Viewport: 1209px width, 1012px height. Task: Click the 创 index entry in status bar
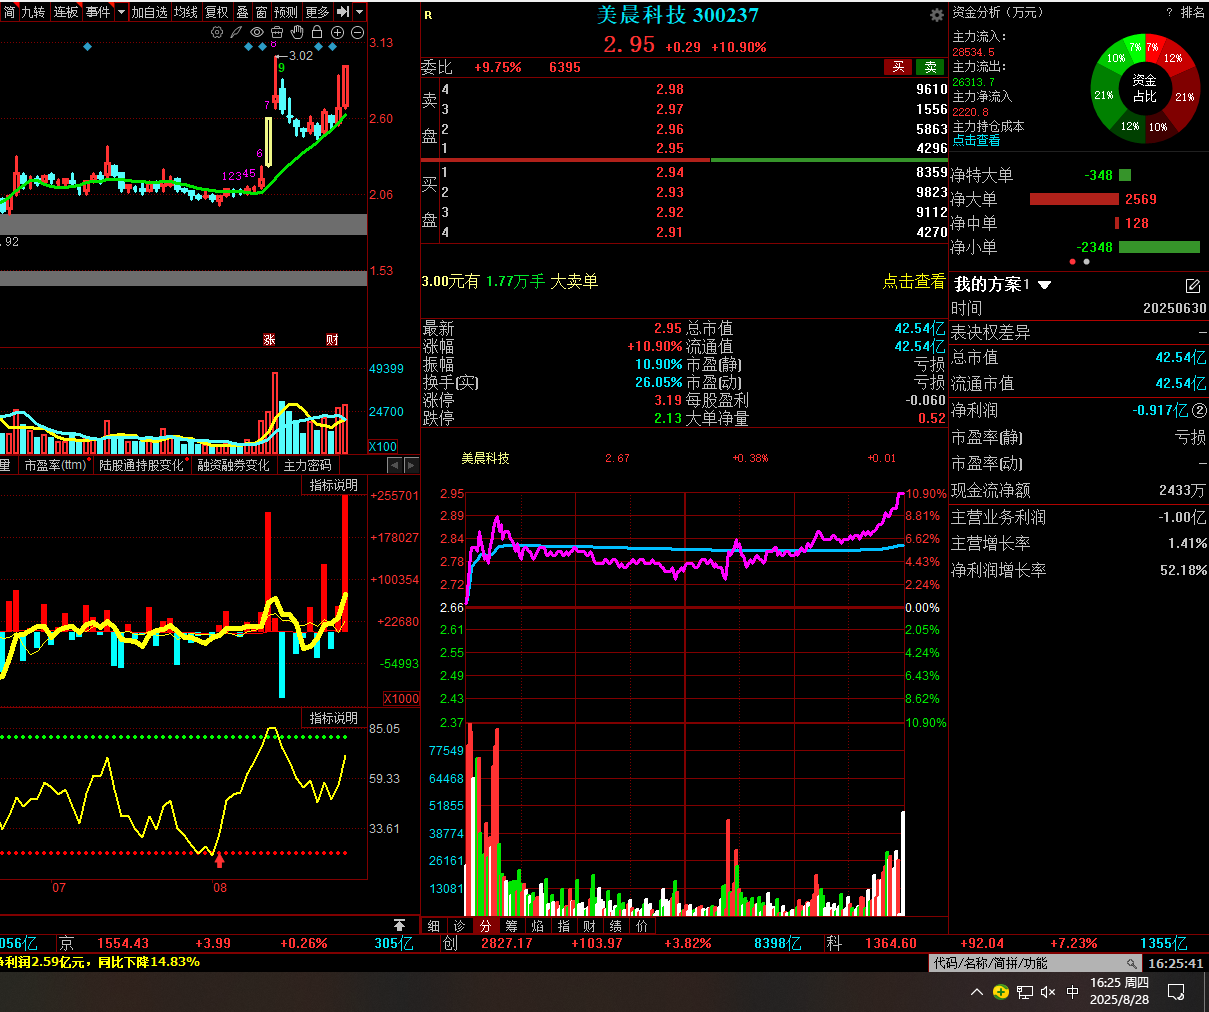pos(451,943)
